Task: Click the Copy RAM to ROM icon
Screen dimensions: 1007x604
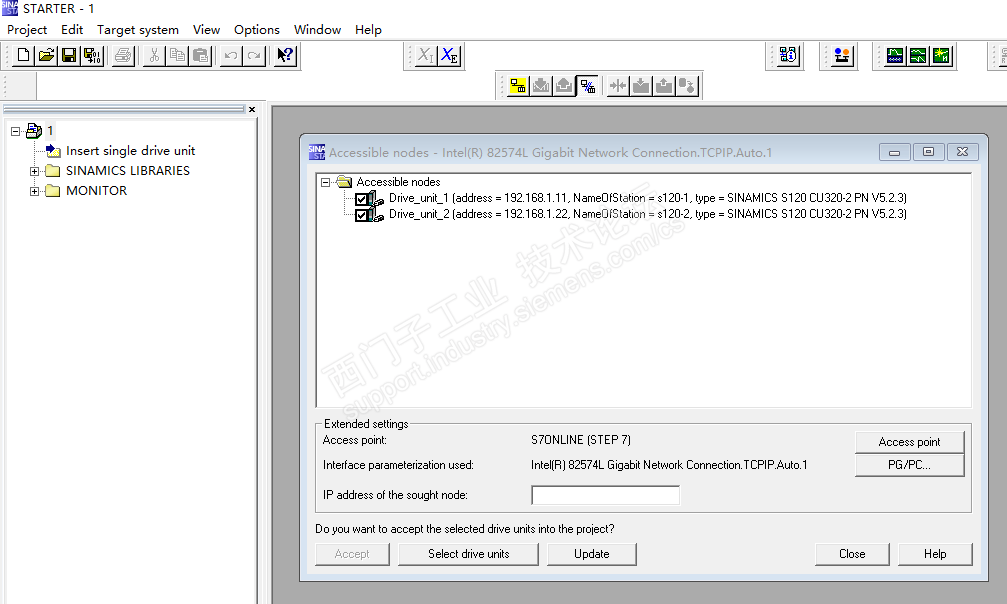Action: pyautogui.click(x=687, y=85)
